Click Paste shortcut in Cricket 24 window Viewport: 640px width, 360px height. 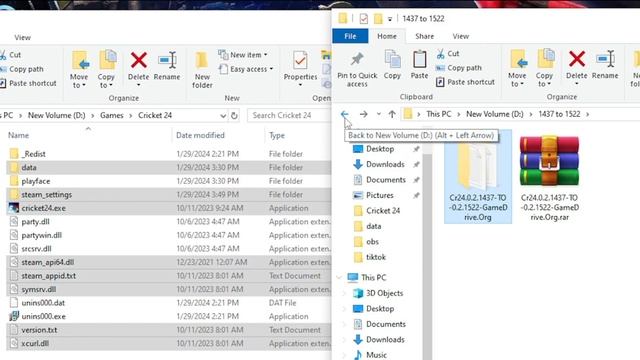click(28, 83)
